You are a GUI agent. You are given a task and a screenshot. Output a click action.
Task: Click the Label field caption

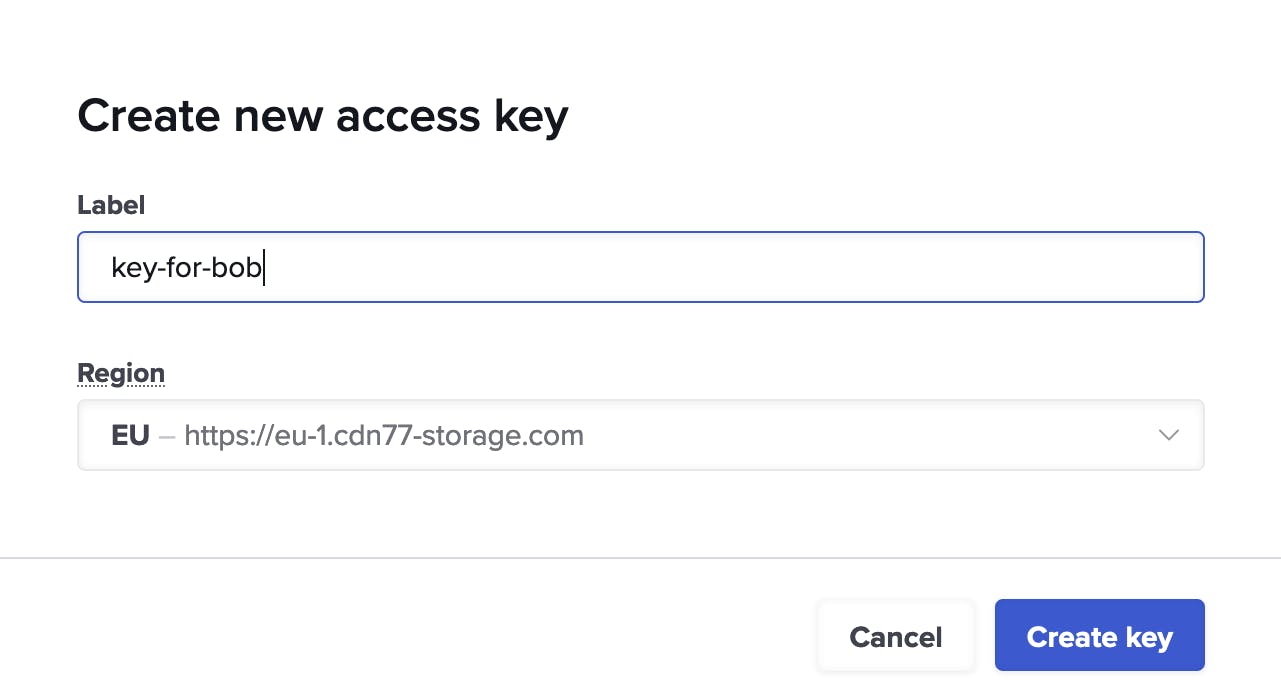[x=111, y=205]
